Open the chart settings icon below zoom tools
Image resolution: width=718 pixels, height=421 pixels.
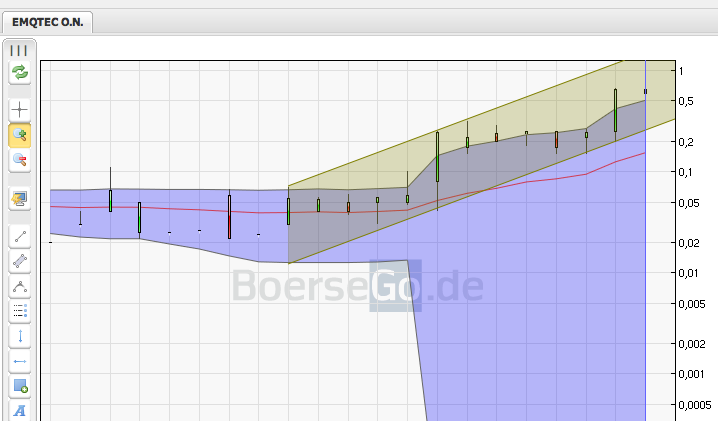click(x=20, y=198)
